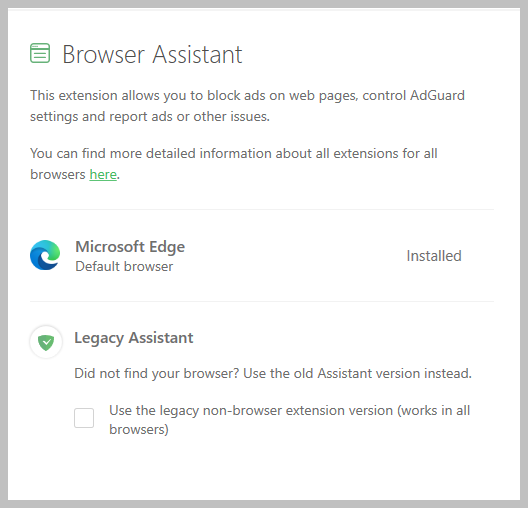Select the Microsoft Edge browser name

tap(130, 247)
